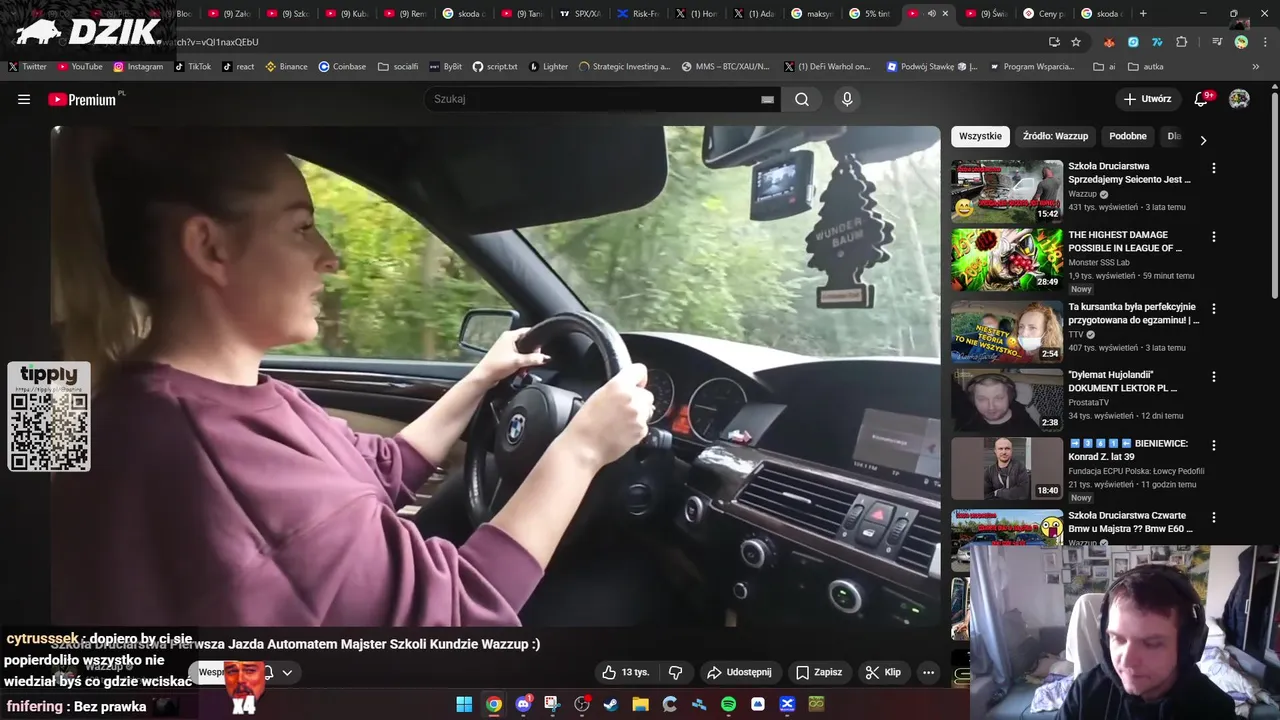Open the on-screen keyboard in the search box

tap(767, 99)
